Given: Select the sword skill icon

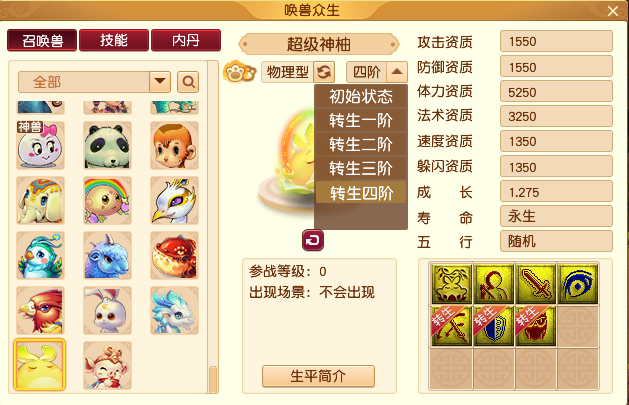Looking at the screenshot, I should (535, 284).
